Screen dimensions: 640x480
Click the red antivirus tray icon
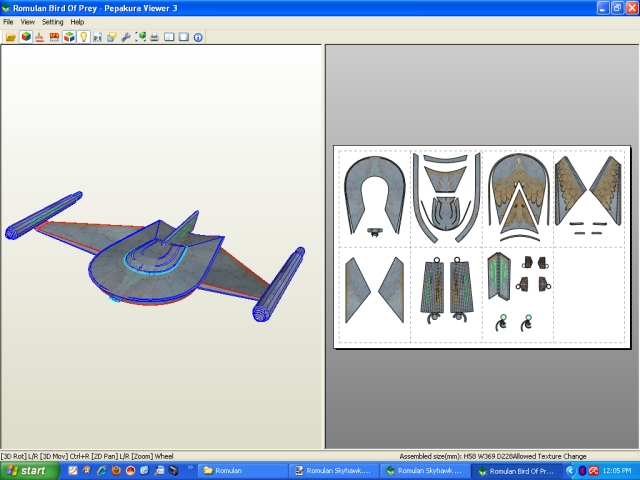pos(593,471)
